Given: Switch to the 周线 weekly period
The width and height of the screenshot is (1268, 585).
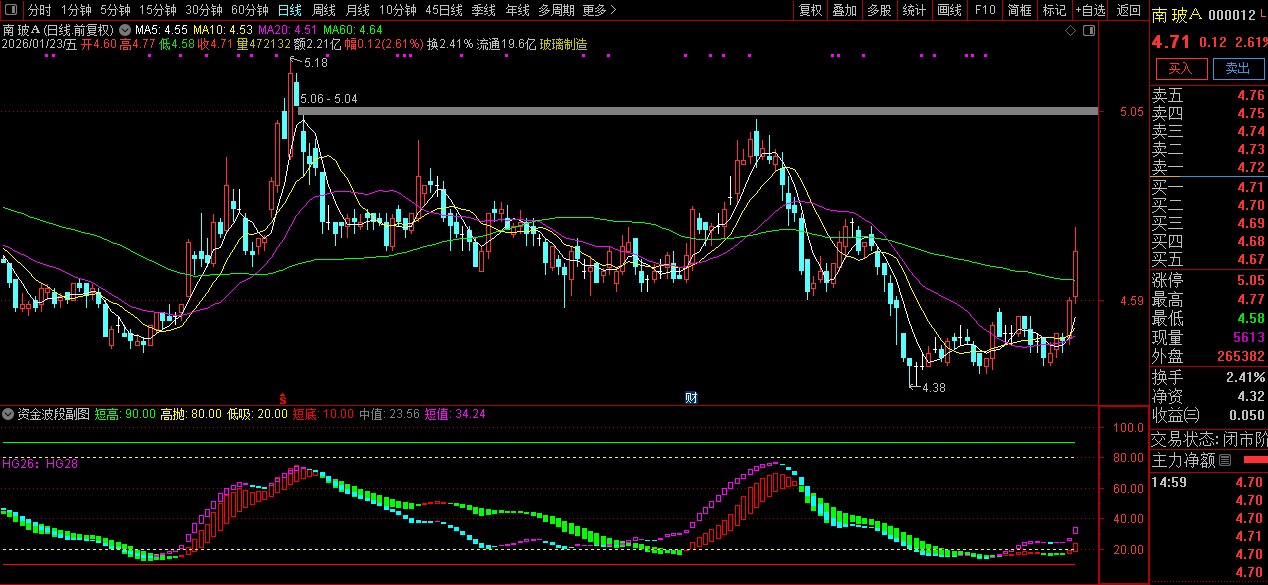Looking at the screenshot, I should (x=324, y=10).
